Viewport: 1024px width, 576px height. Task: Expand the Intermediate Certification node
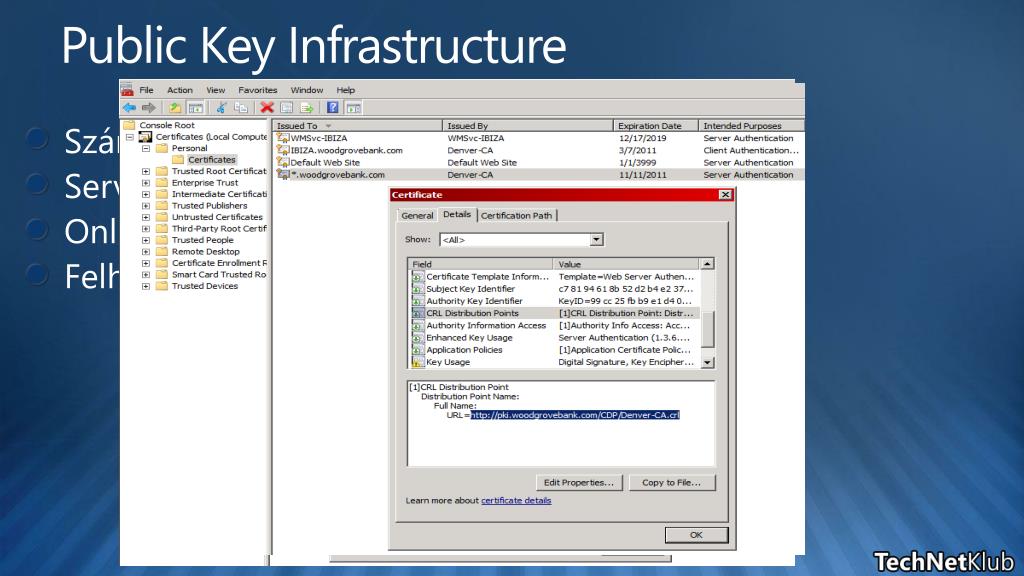click(146, 194)
